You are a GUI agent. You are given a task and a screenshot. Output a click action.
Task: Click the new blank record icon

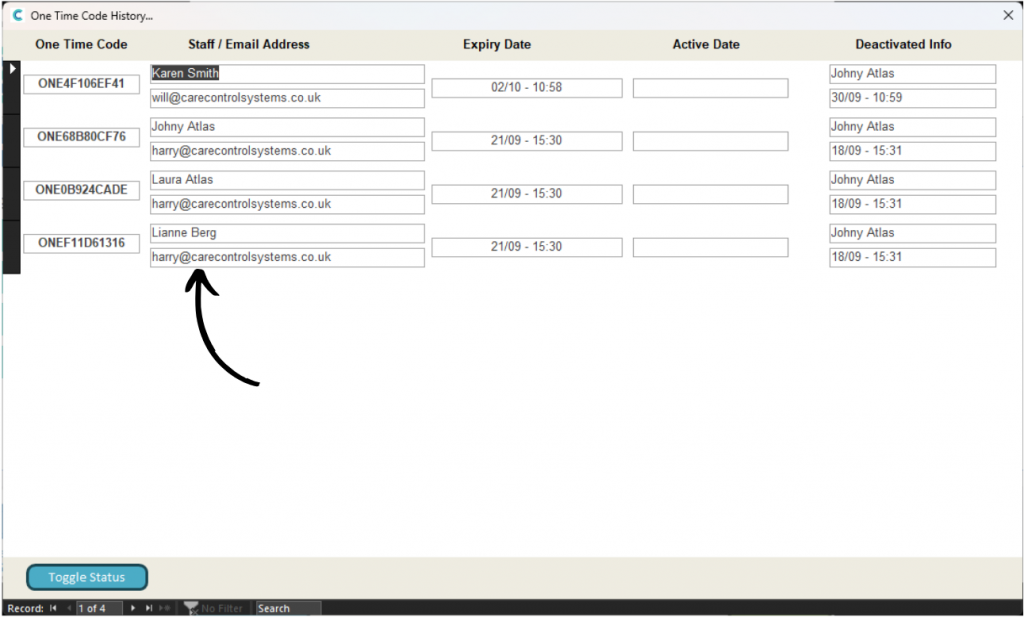click(x=165, y=608)
